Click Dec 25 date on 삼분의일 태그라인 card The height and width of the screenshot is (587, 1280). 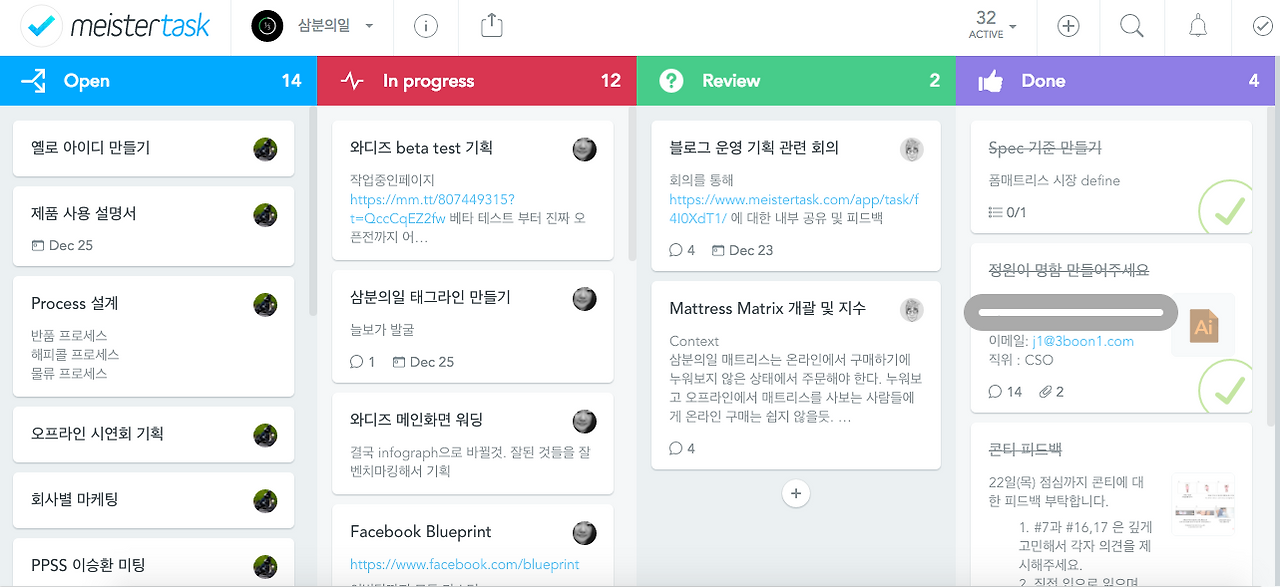tap(423, 362)
